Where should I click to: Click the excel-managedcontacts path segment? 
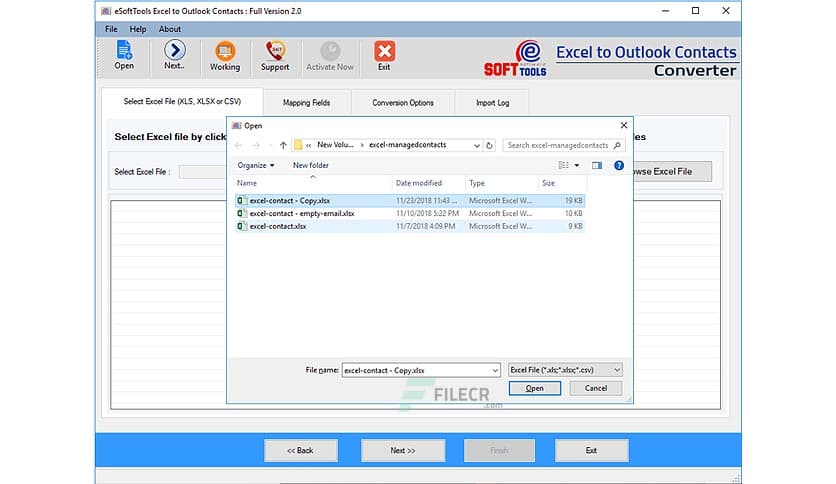pos(407,145)
